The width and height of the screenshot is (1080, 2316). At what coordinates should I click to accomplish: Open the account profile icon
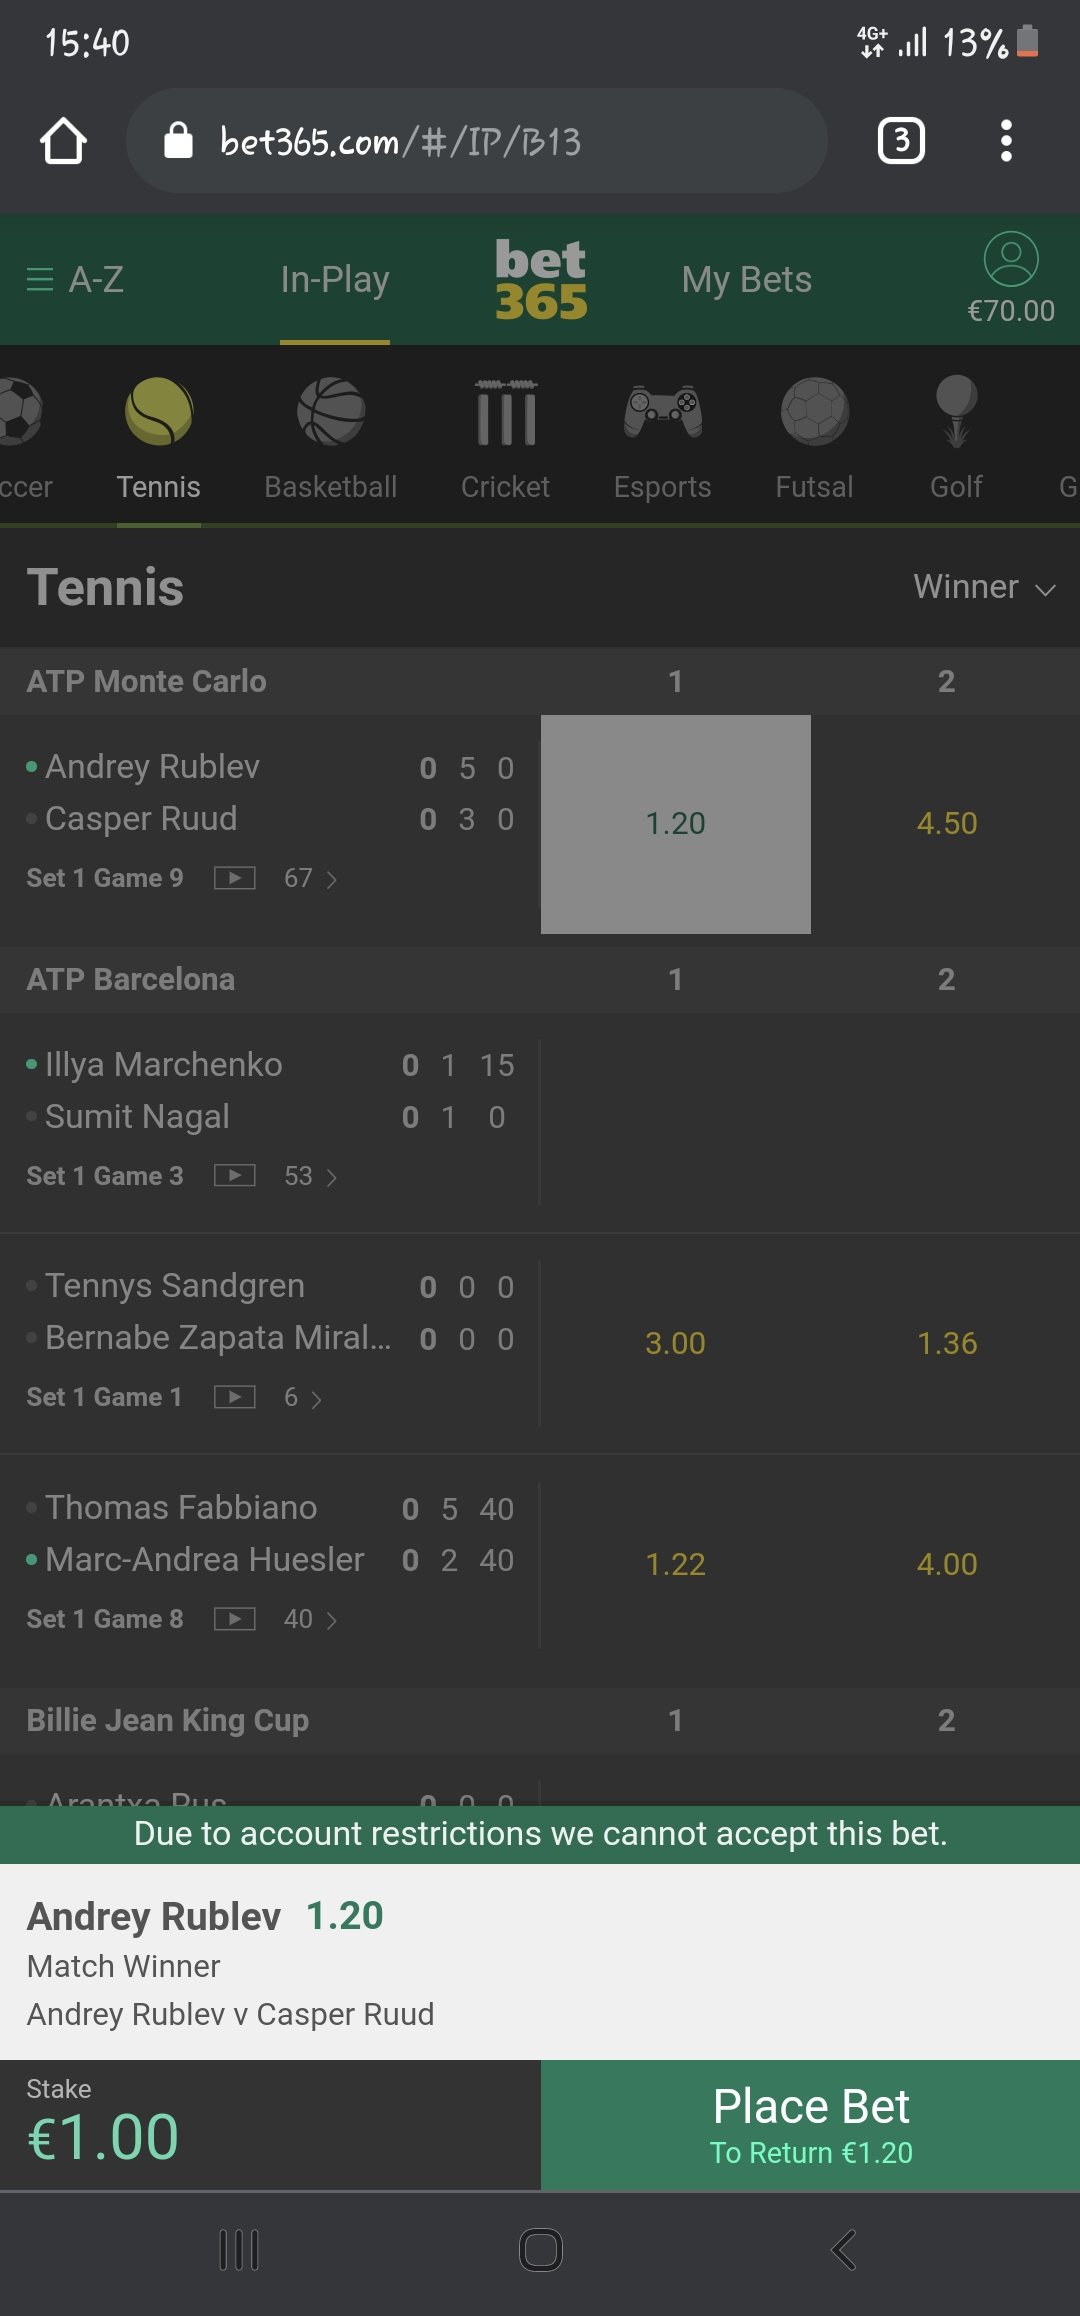point(1011,259)
